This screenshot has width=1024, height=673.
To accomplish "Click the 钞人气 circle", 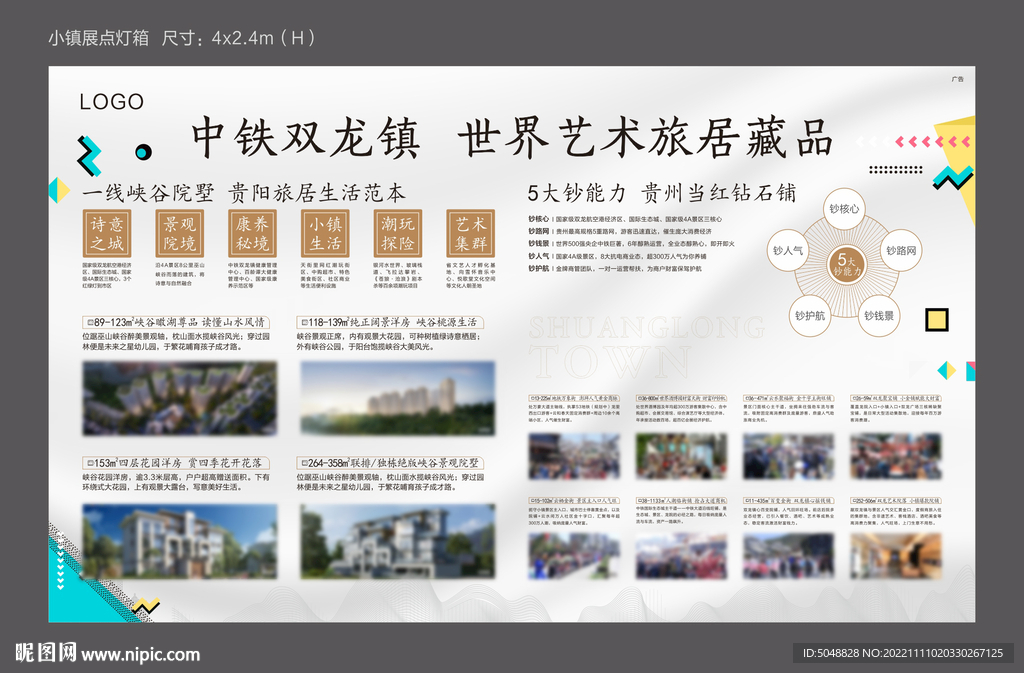I will (x=788, y=250).
